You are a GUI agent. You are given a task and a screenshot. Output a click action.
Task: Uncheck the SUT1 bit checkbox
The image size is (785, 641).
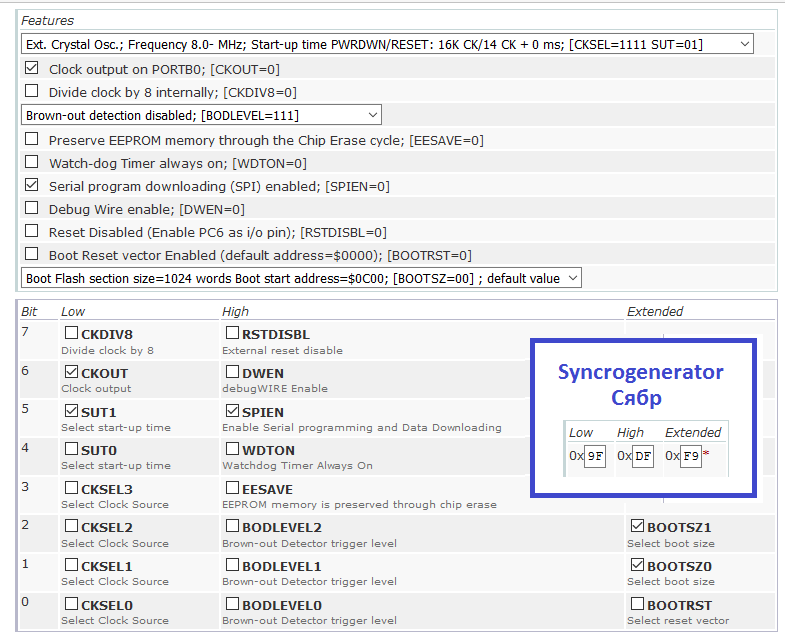[72, 411]
